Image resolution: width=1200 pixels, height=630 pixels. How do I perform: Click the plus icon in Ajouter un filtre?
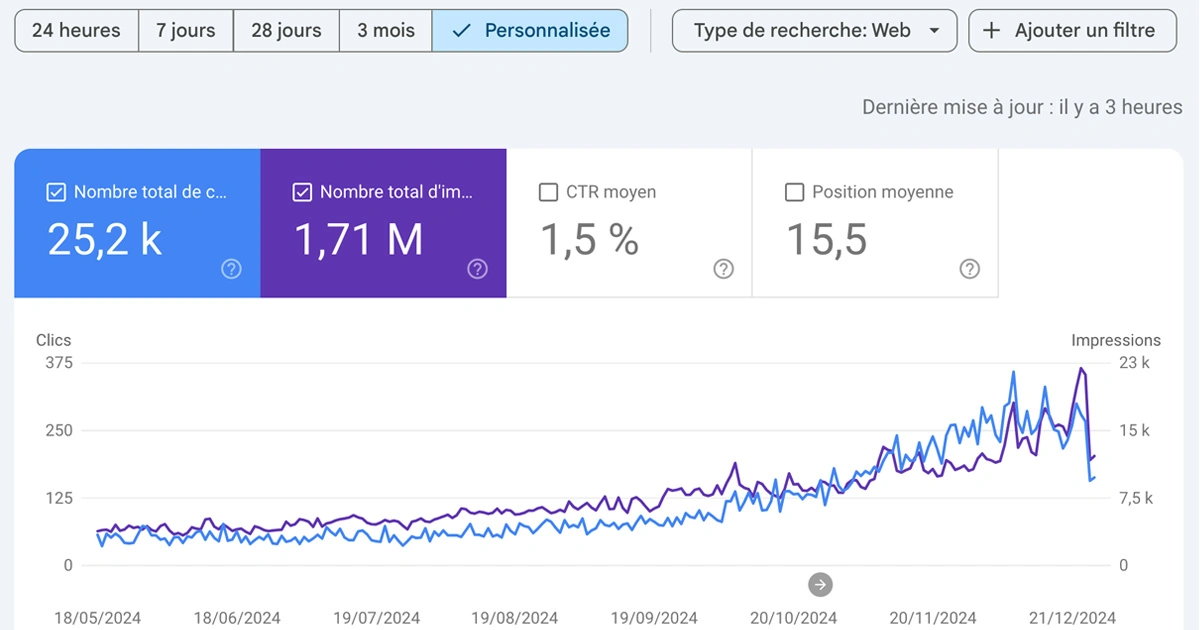click(x=991, y=30)
